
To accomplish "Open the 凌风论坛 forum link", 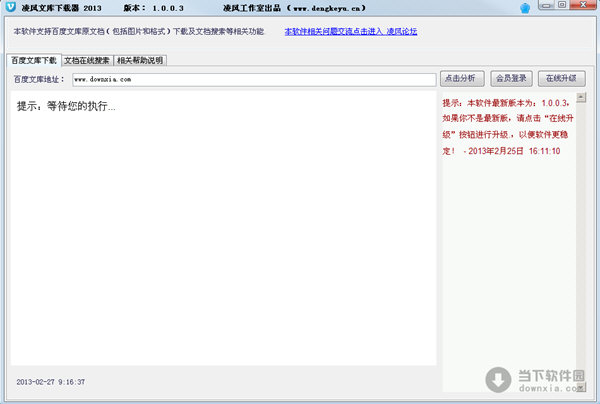I will (x=351, y=31).
